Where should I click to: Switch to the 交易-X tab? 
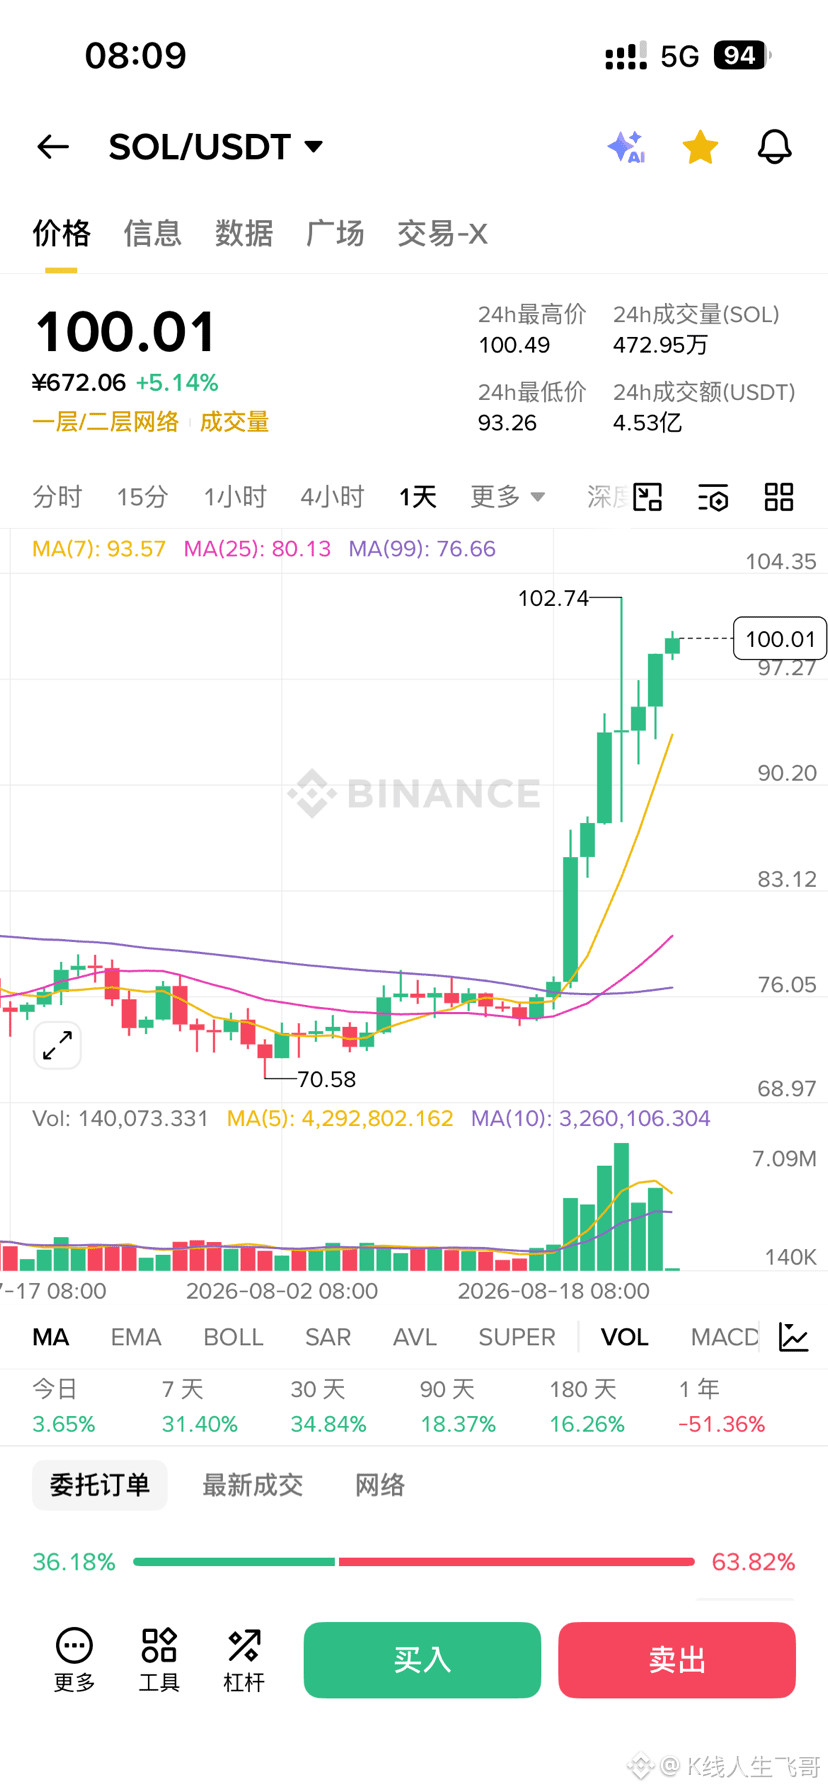(442, 233)
